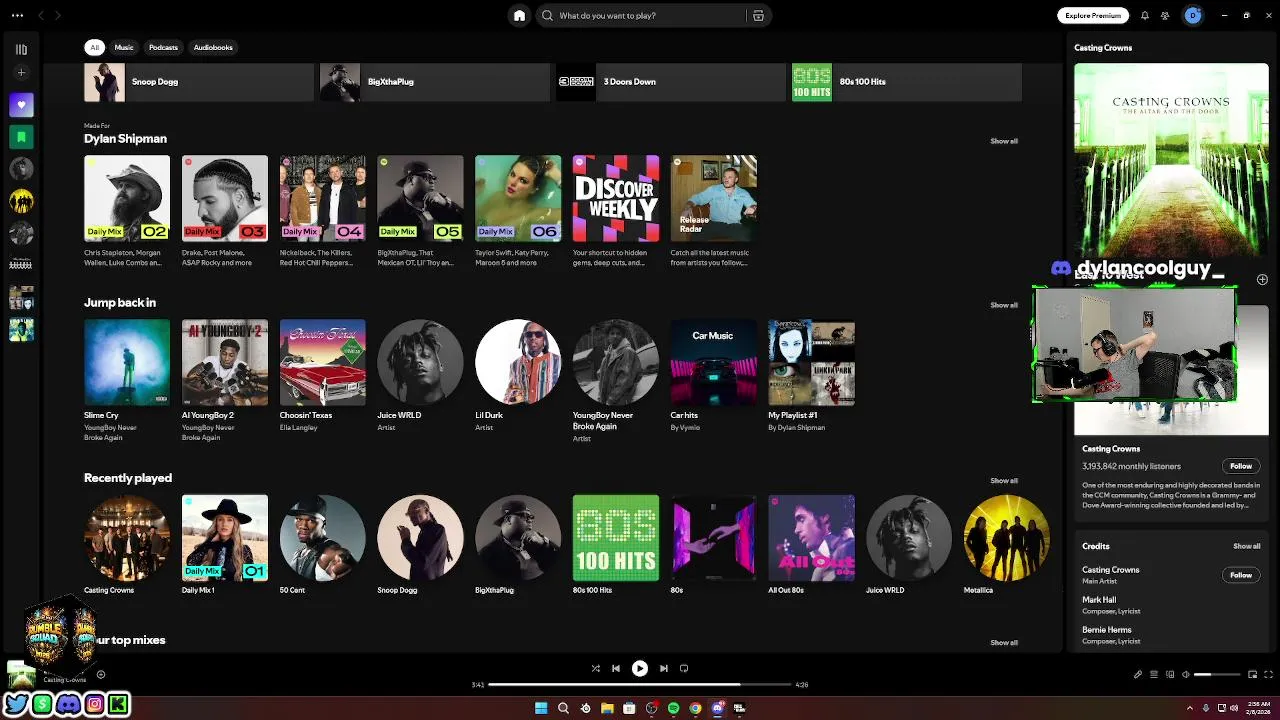
Task: Open Liked Songs heart tile in sidebar
Action: click(x=21, y=104)
